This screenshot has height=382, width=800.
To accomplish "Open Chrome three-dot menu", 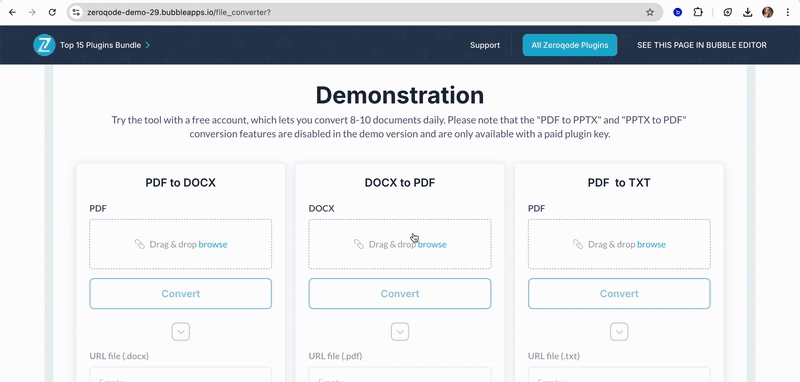I will point(788,12).
